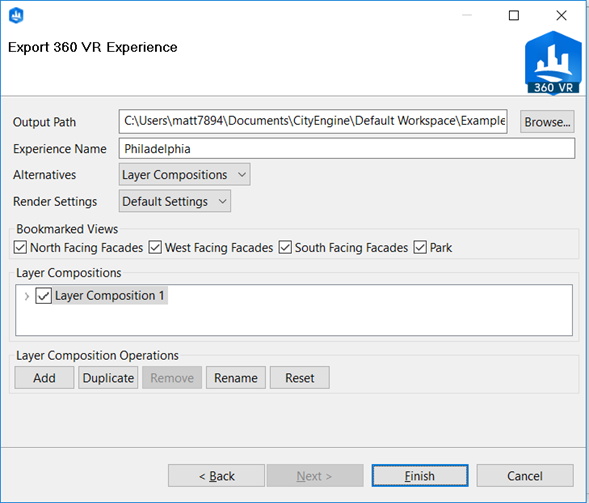Click the 360 VR logo badge
This screenshot has height=503, width=589.
553,63
